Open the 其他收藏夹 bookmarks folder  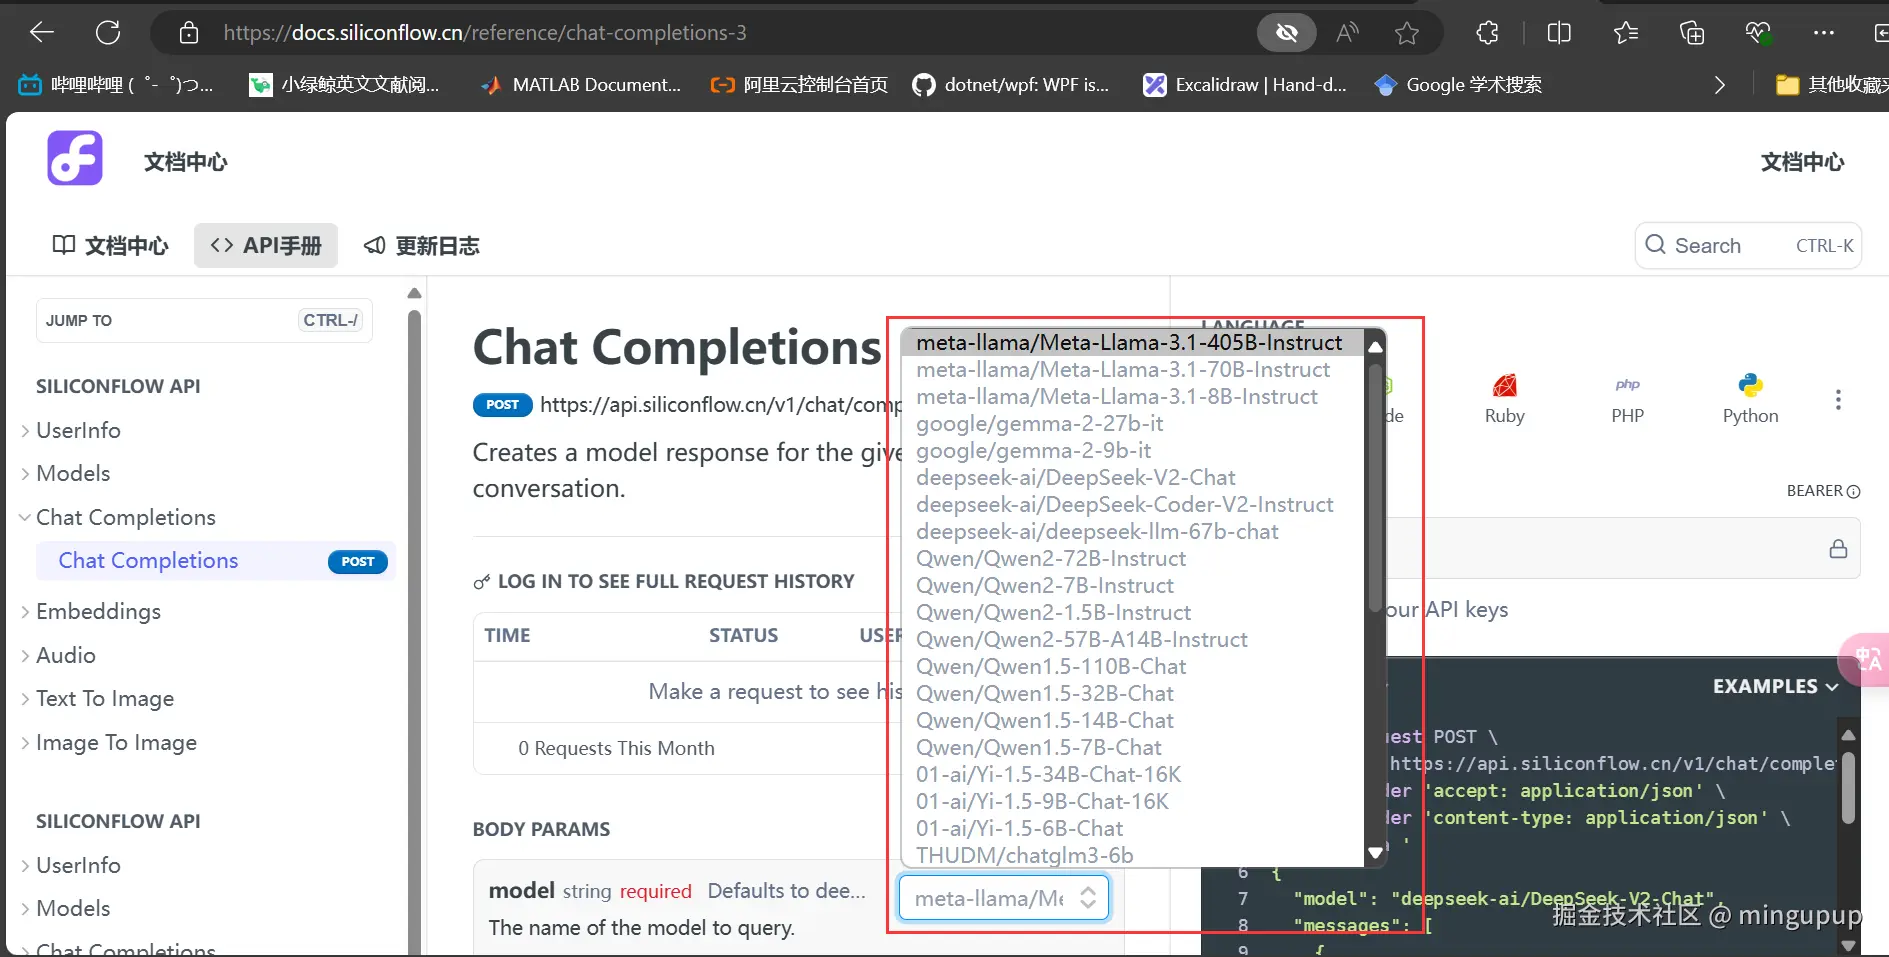coord(1832,85)
